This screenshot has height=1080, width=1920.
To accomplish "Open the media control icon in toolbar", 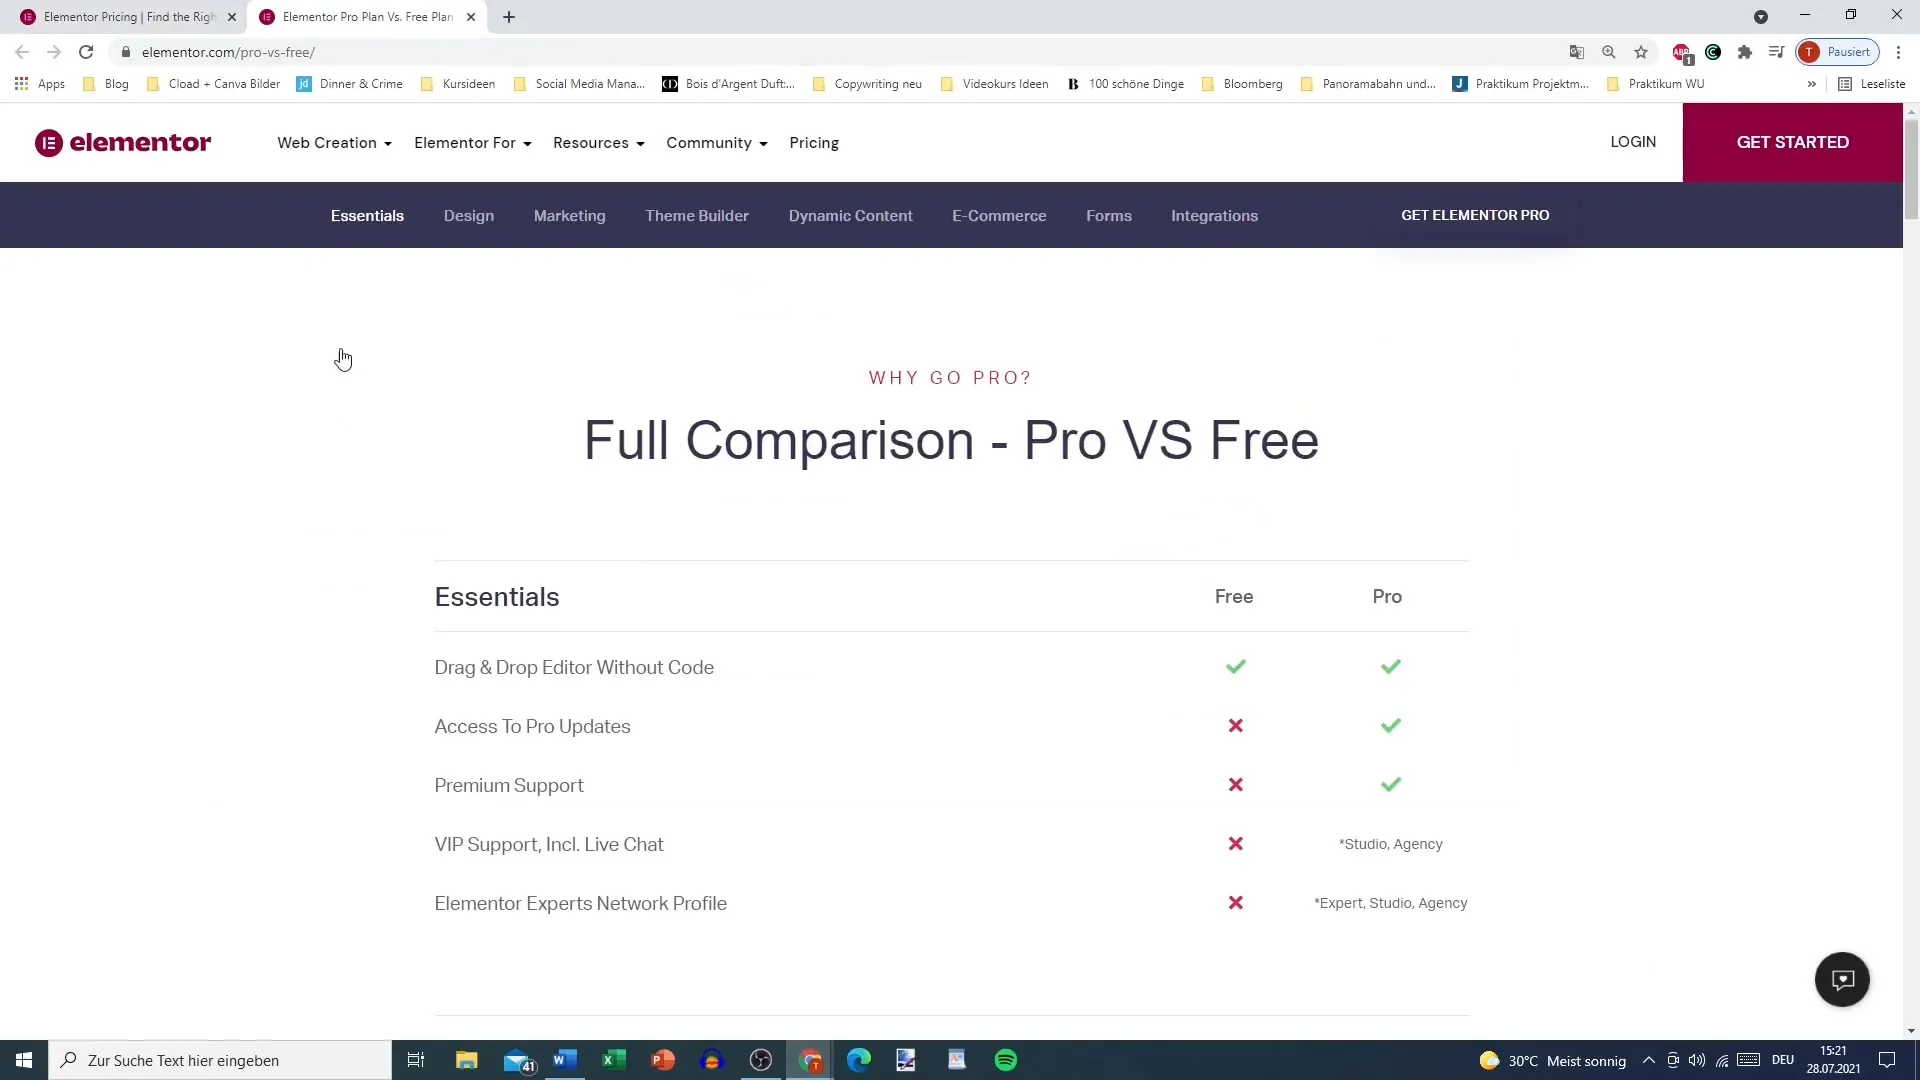I will 1776,52.
